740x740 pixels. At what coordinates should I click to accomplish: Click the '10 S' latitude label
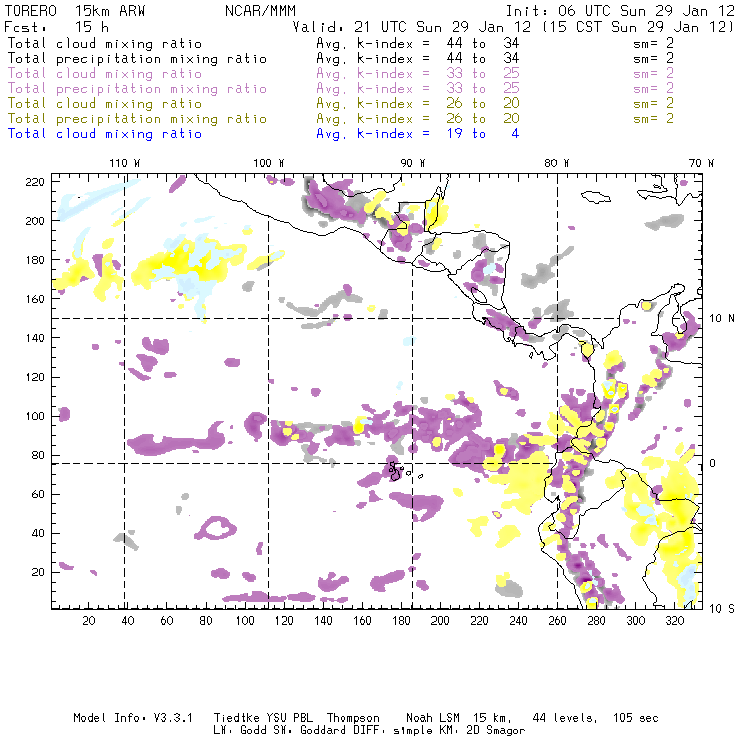pos(722,609)
